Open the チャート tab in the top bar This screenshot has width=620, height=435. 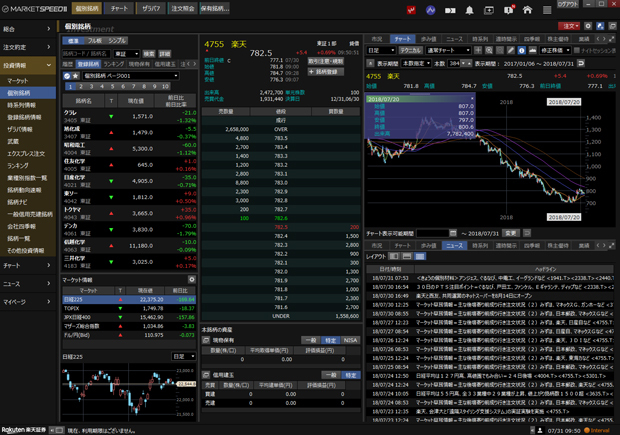point(119,8)
